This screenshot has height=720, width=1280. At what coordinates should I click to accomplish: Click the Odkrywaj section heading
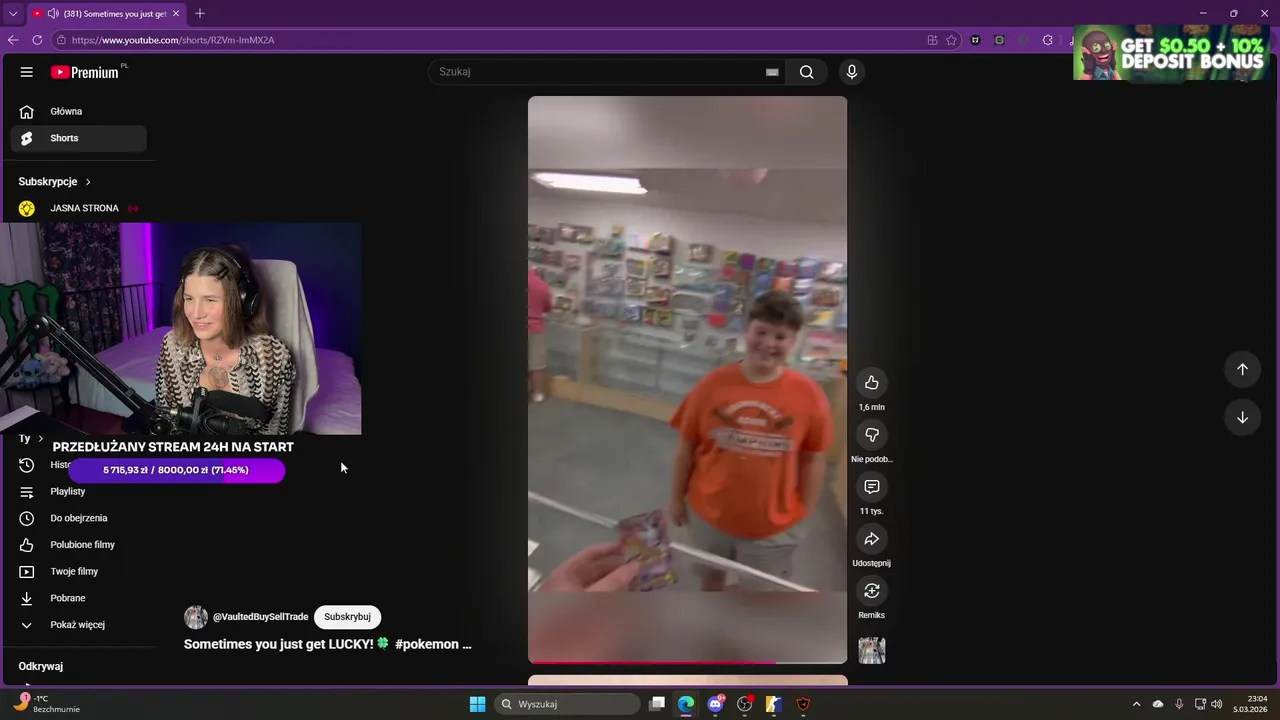tap(40, 666)
